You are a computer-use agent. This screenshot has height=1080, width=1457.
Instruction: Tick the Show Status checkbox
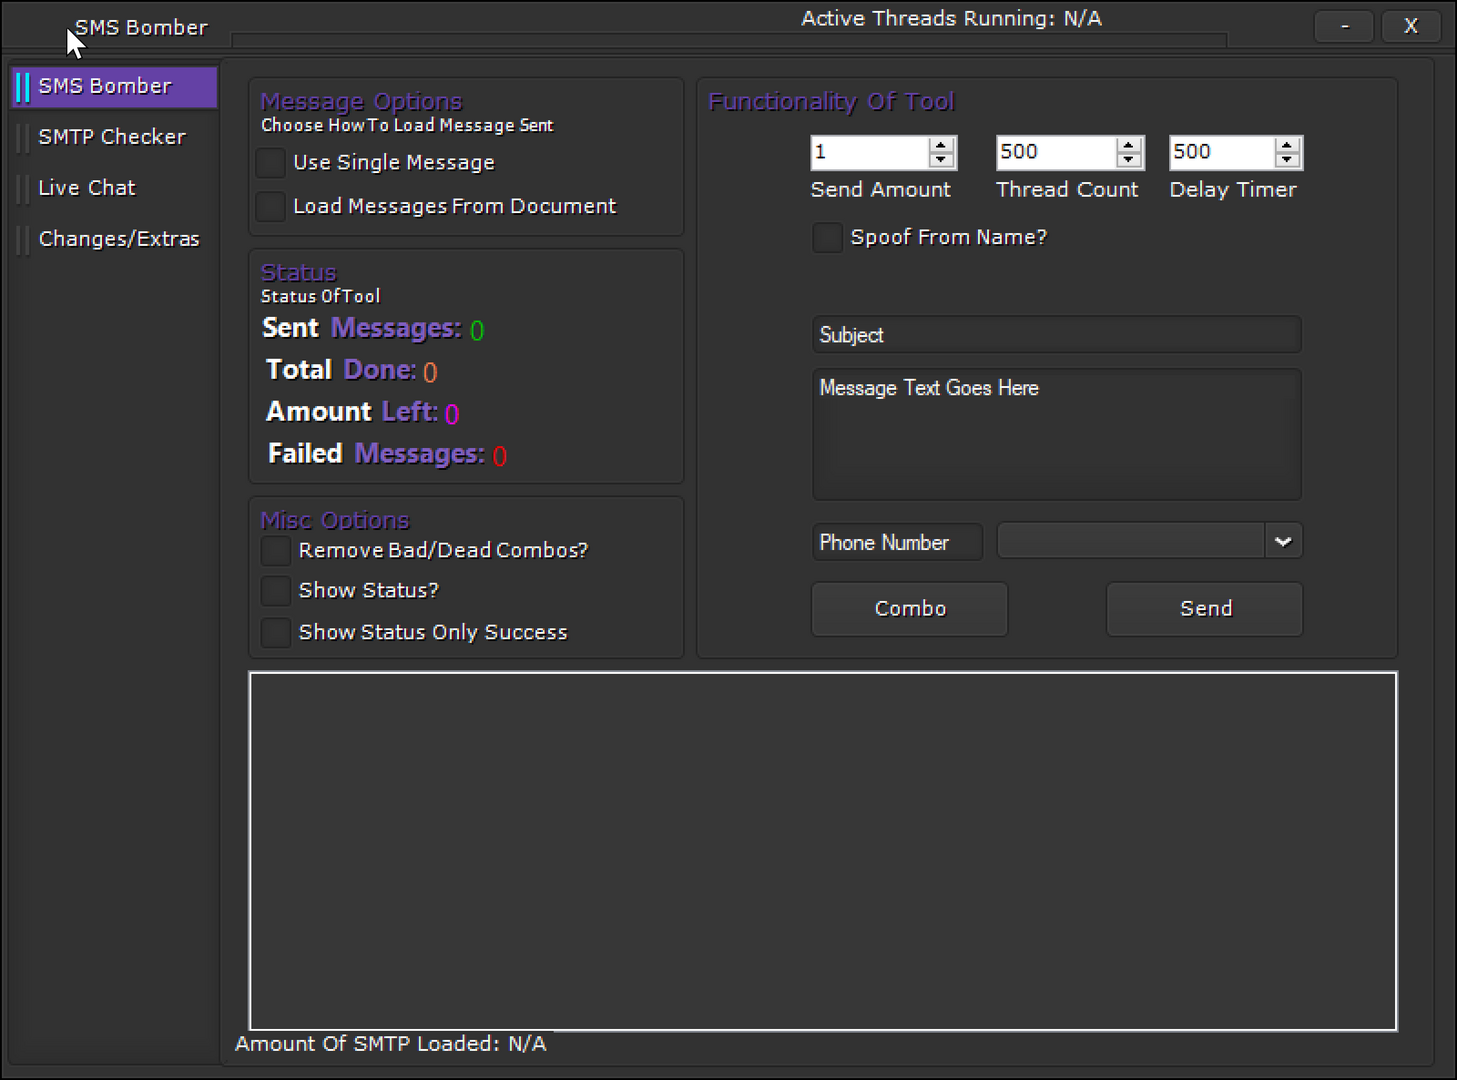coord(276,591)
